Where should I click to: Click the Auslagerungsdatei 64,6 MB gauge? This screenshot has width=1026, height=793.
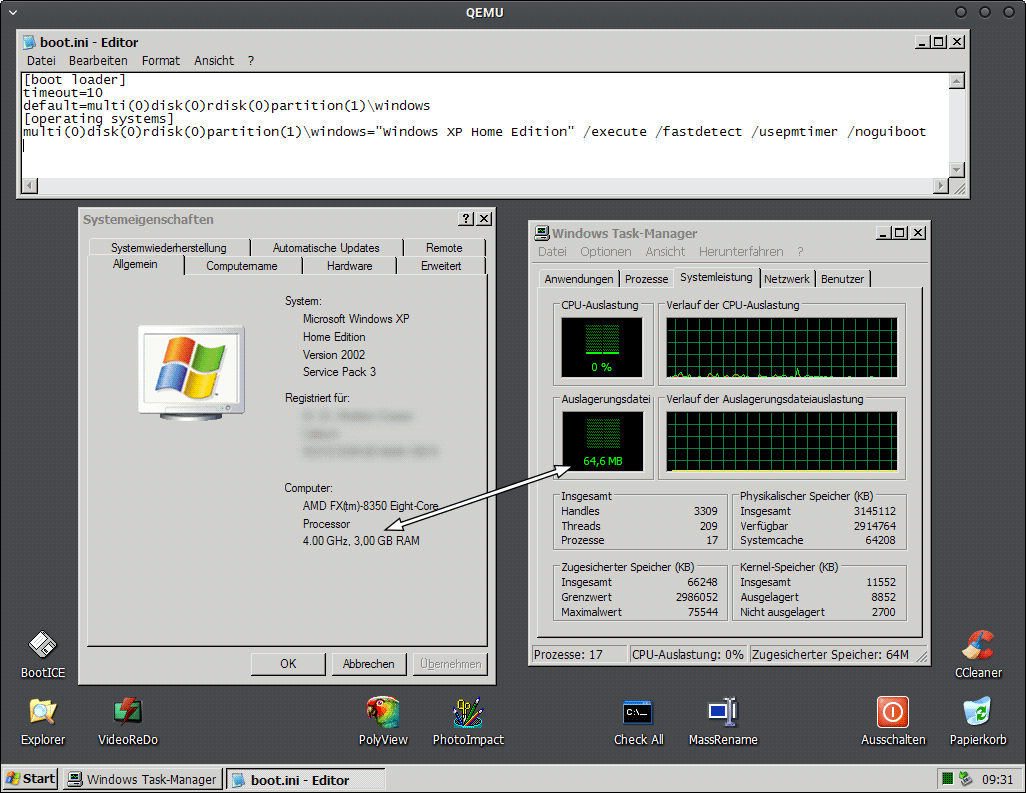click(x=603, y=442)
